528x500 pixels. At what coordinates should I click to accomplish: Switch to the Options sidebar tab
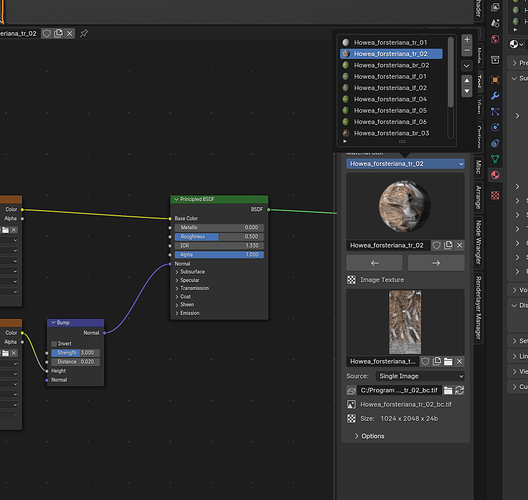[x=479, y=137]
